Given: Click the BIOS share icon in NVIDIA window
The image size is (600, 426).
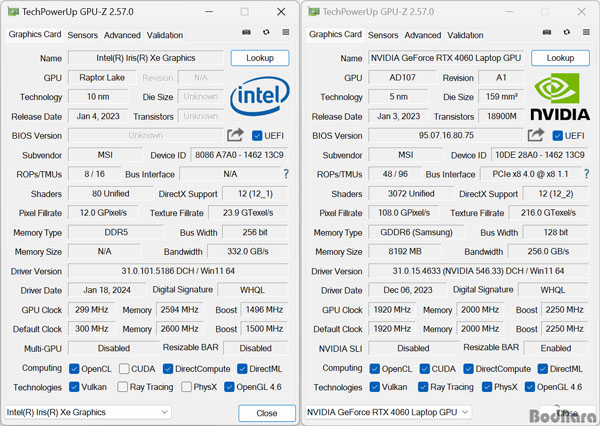Looking at the screenshot, I should [x=535, y=135].
